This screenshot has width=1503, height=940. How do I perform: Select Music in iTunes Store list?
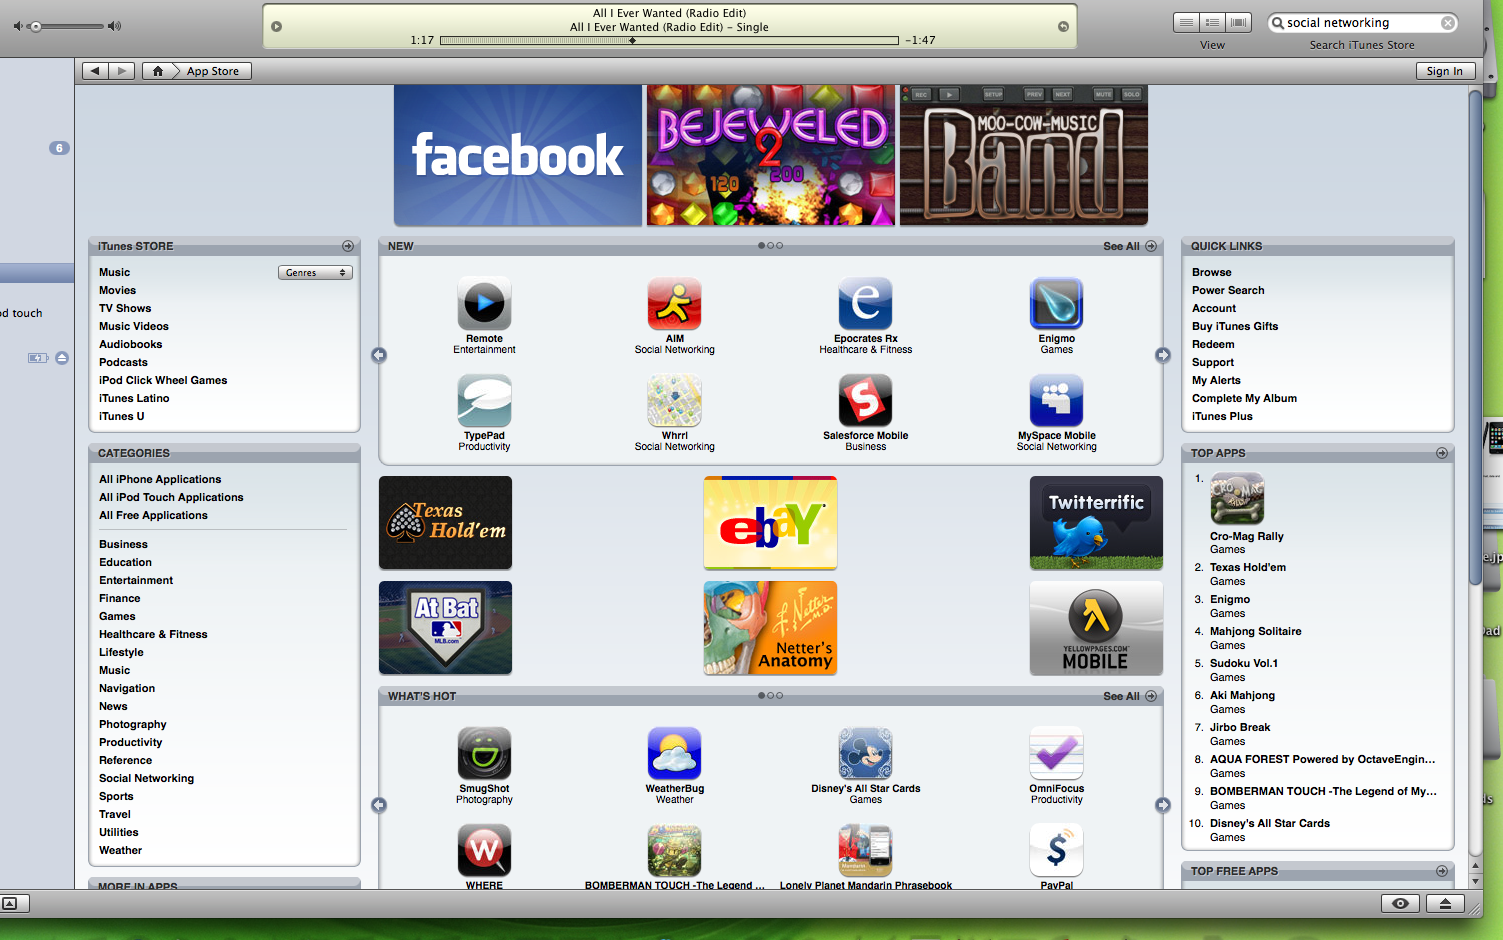pos(114,272)
